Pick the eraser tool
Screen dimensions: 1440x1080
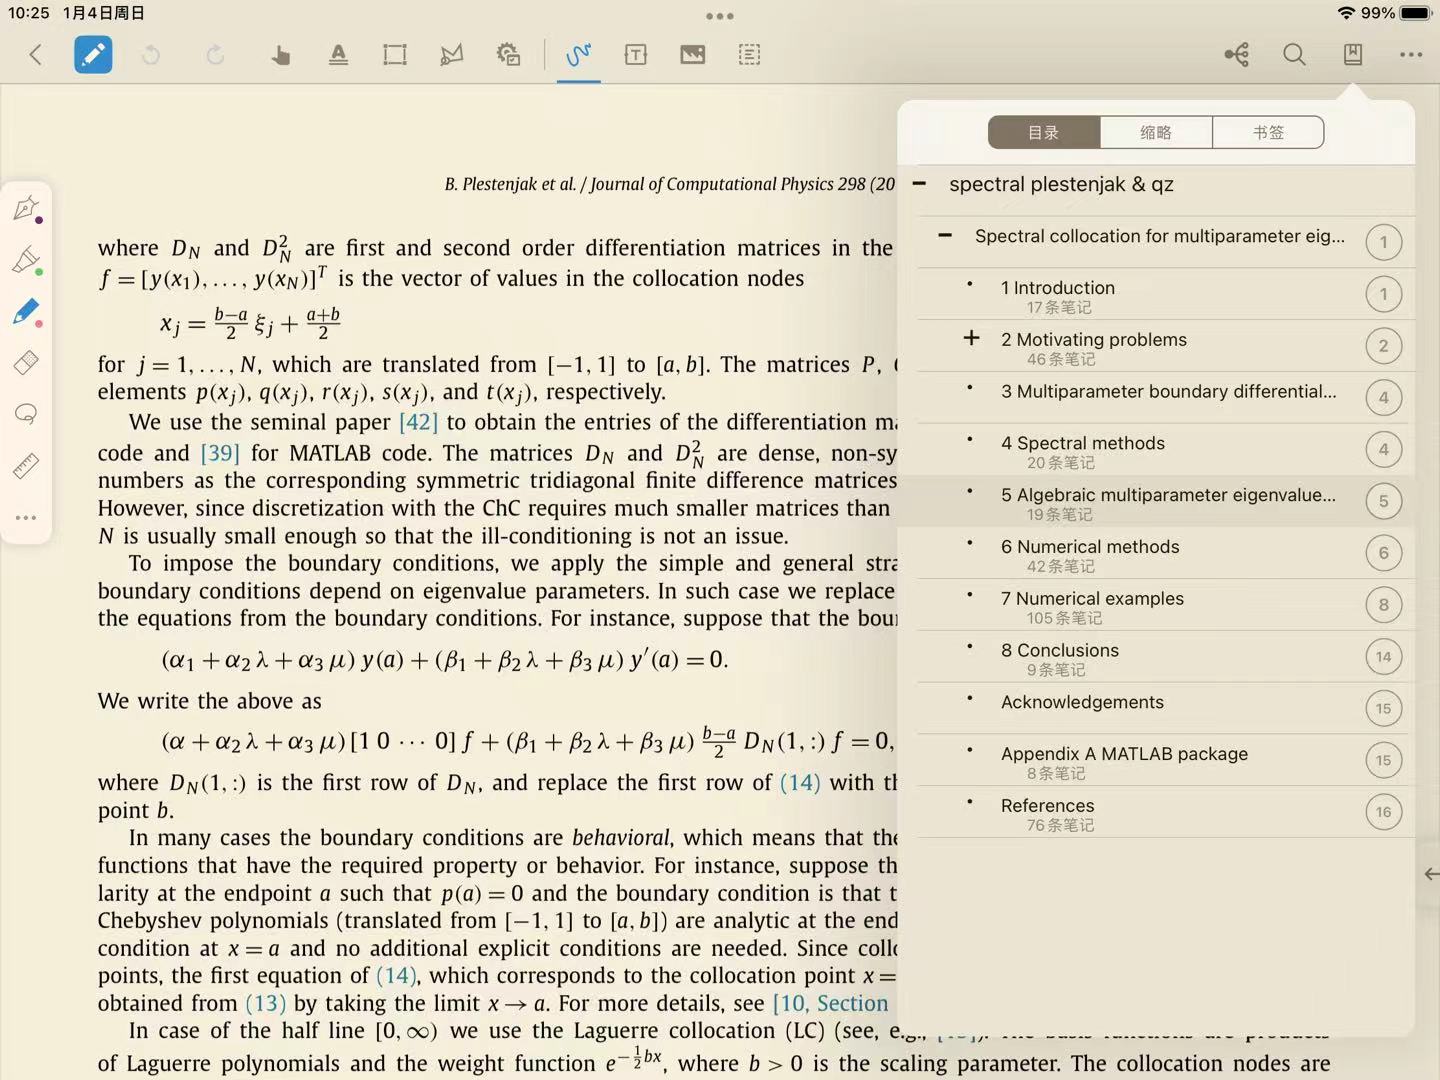(26, 362)
